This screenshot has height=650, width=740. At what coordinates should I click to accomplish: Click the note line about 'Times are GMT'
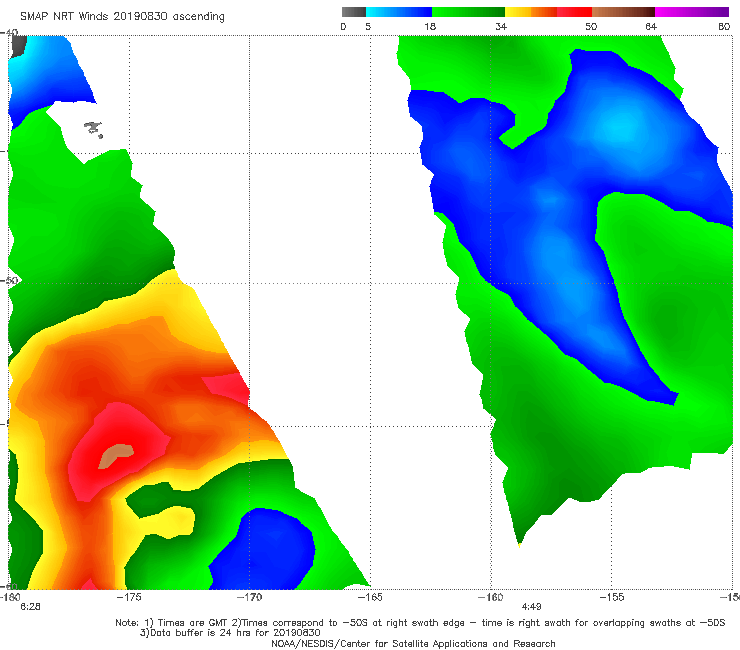click(420, 623)
